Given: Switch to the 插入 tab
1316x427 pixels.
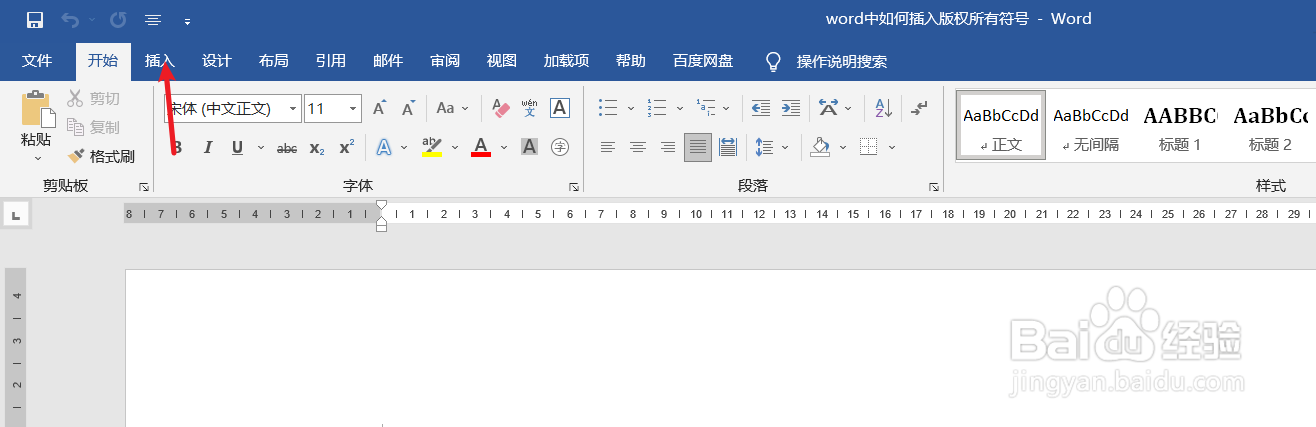Looking at the screenshot, I should (159, 61).
